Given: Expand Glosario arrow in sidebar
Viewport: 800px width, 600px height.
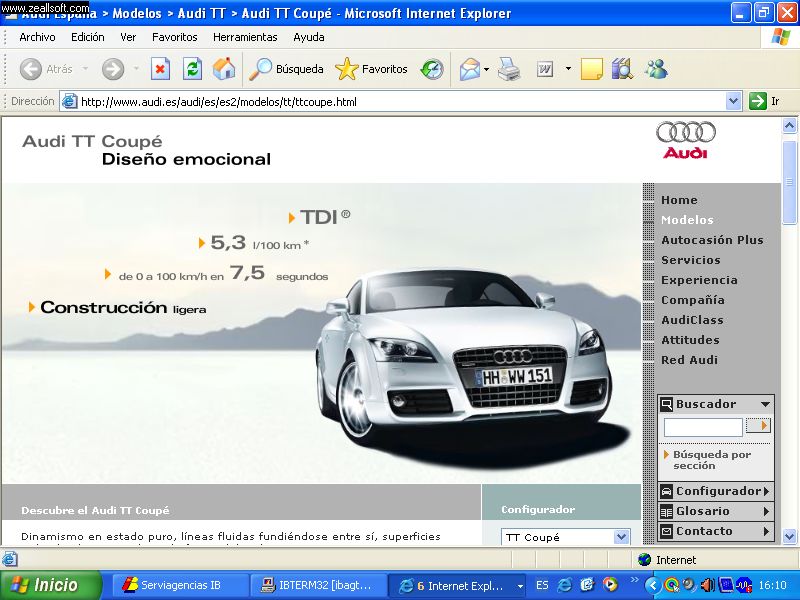Looking at the screenshot, I should click(766, 511).
